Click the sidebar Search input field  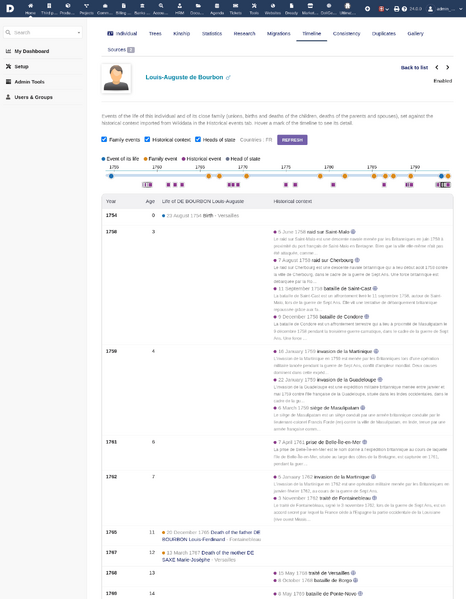(43, 32)
